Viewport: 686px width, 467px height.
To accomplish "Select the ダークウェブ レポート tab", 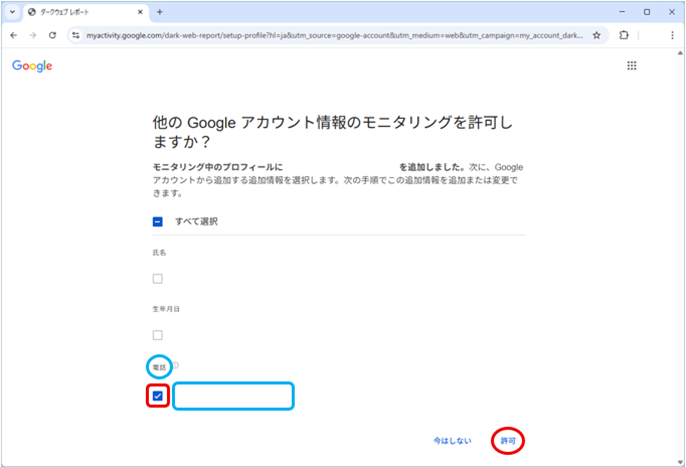I will point(80,12).
